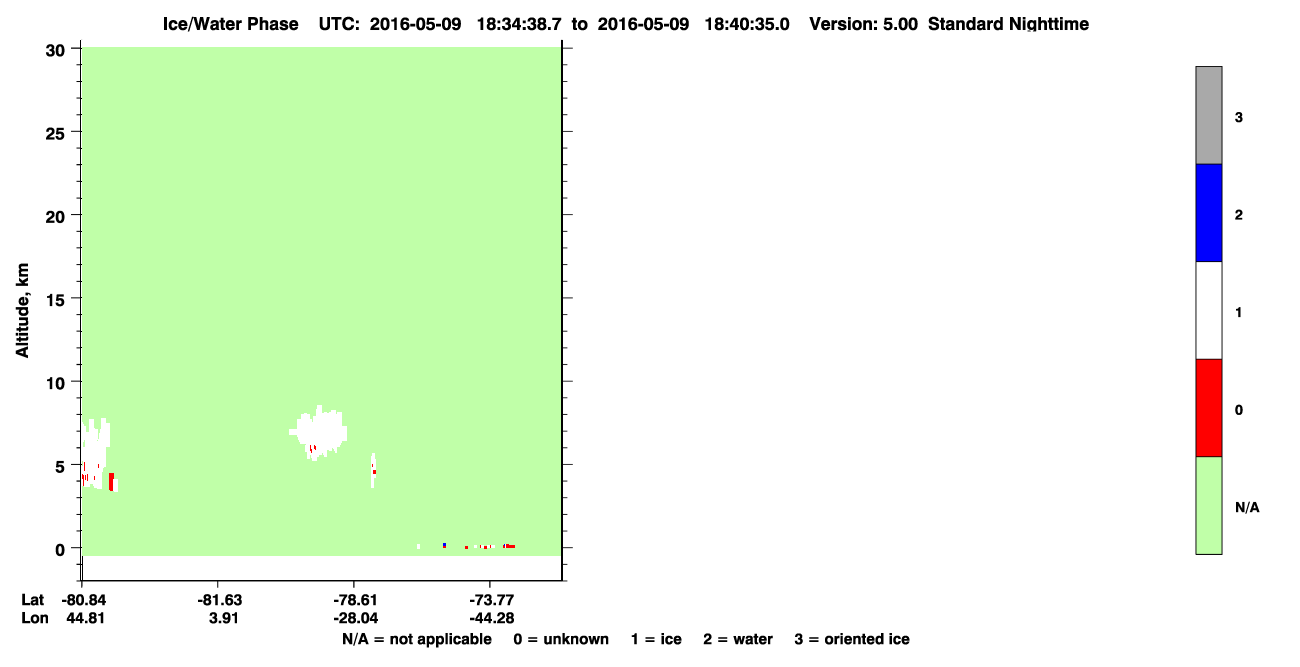
Task: Click longitude value -28.04
Action: [355, 618]
